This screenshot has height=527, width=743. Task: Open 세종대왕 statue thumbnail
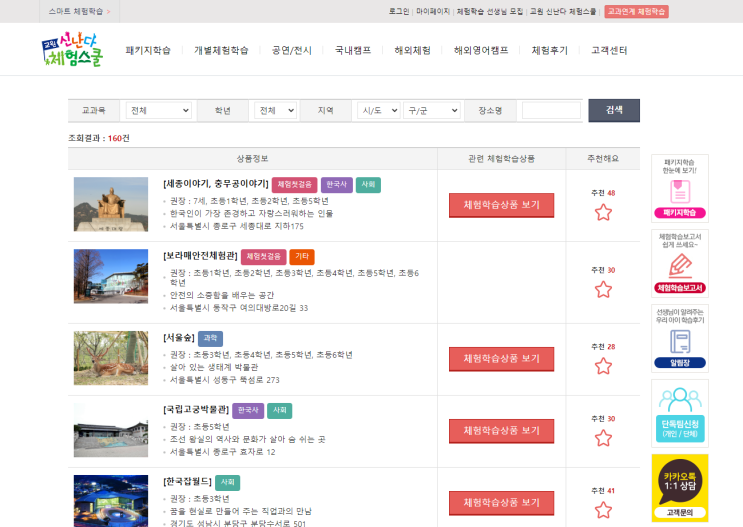pos(111,204)
